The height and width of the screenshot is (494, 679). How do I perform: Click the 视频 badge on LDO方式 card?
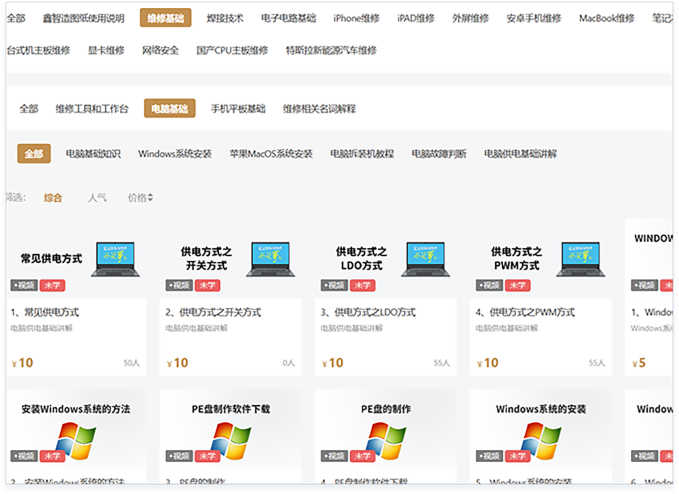click(x=334, y=285)
